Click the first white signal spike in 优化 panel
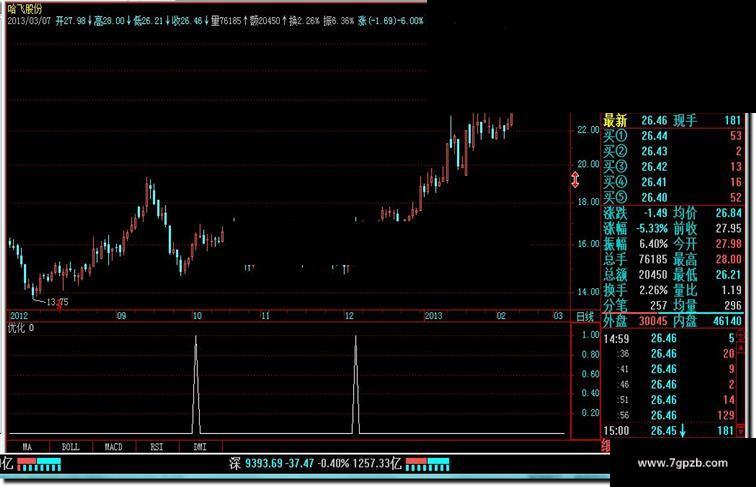 pos(196,384)
